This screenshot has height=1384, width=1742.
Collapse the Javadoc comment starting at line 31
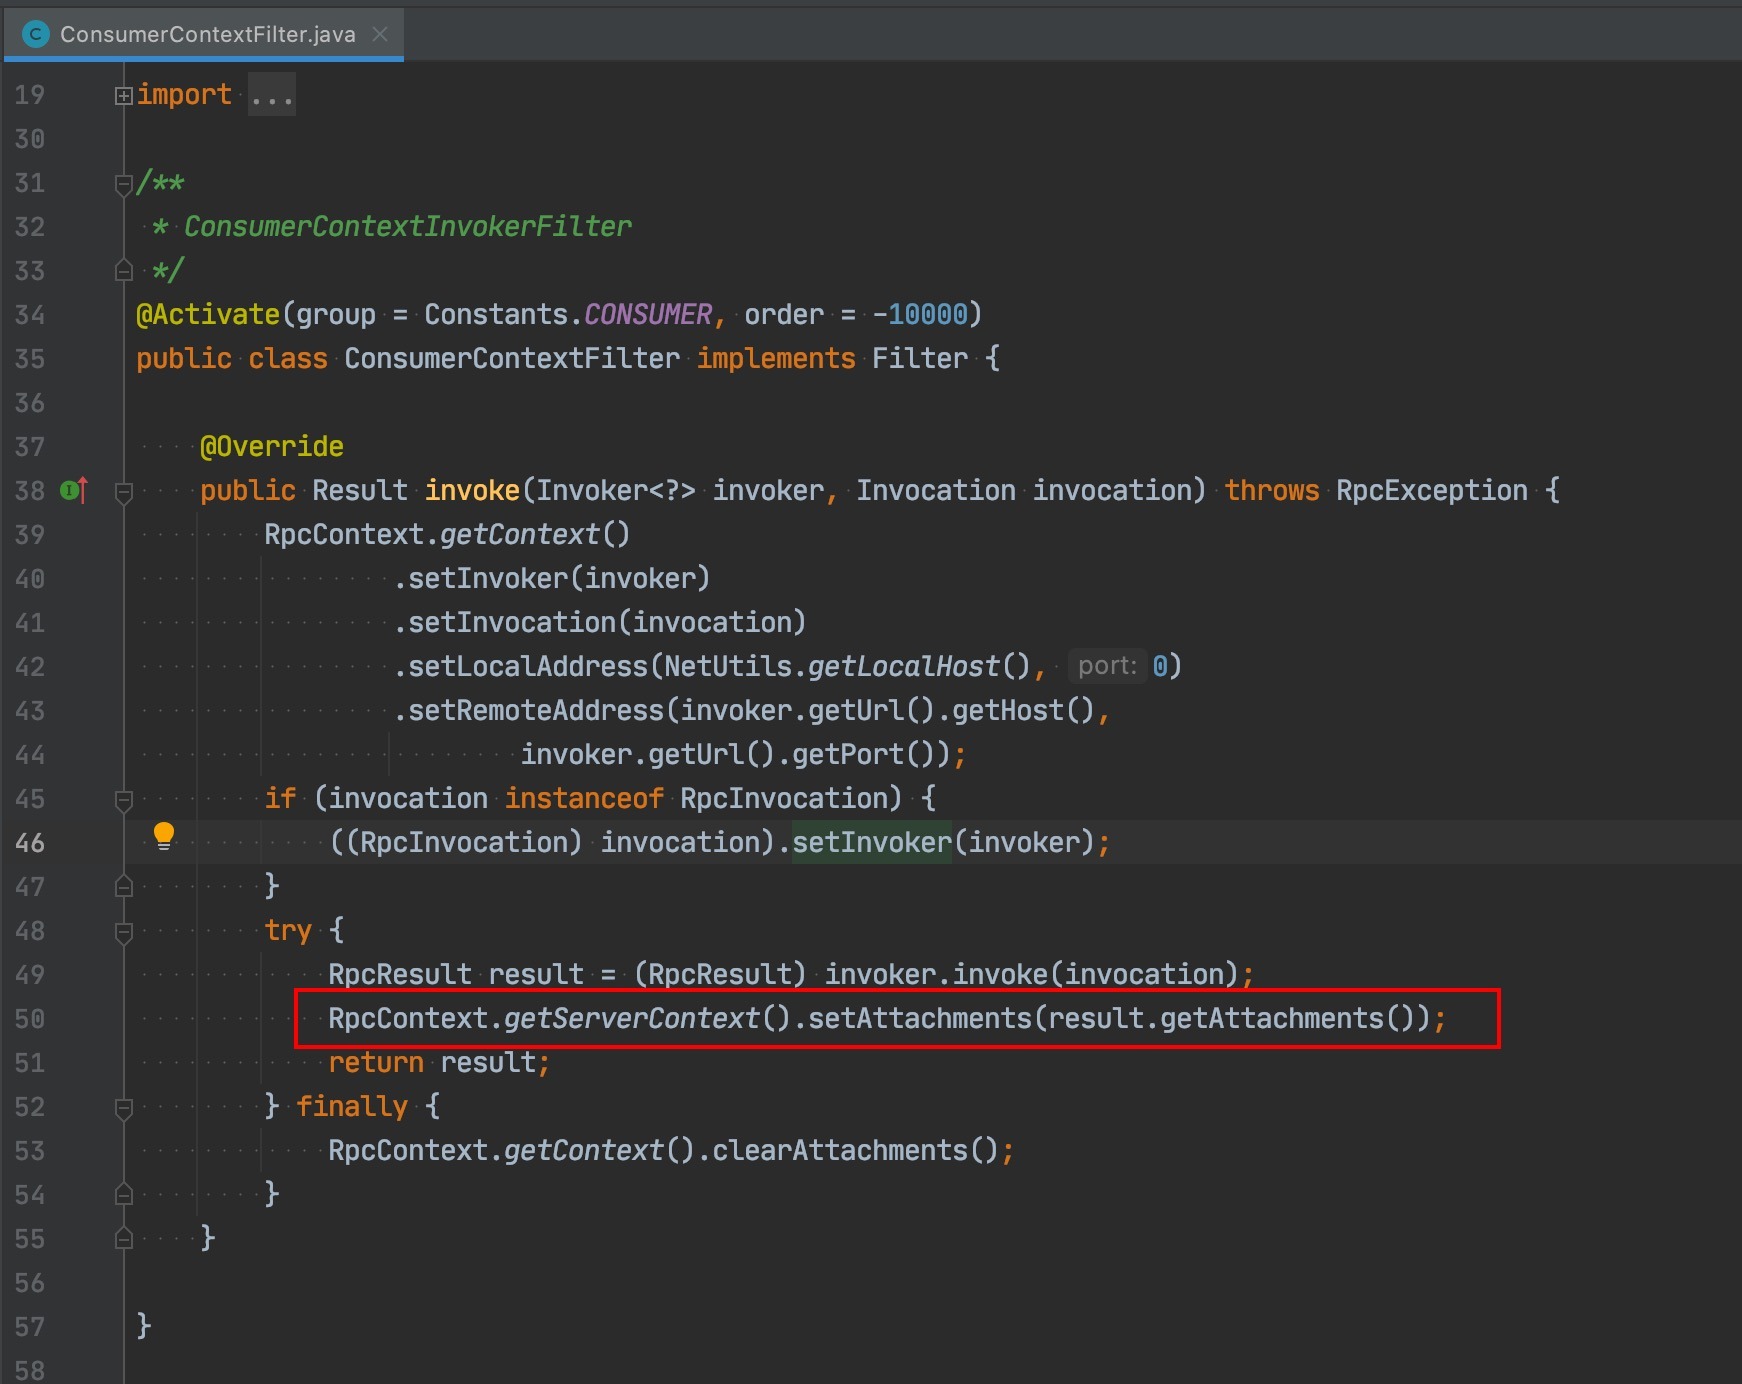(123, 184)
